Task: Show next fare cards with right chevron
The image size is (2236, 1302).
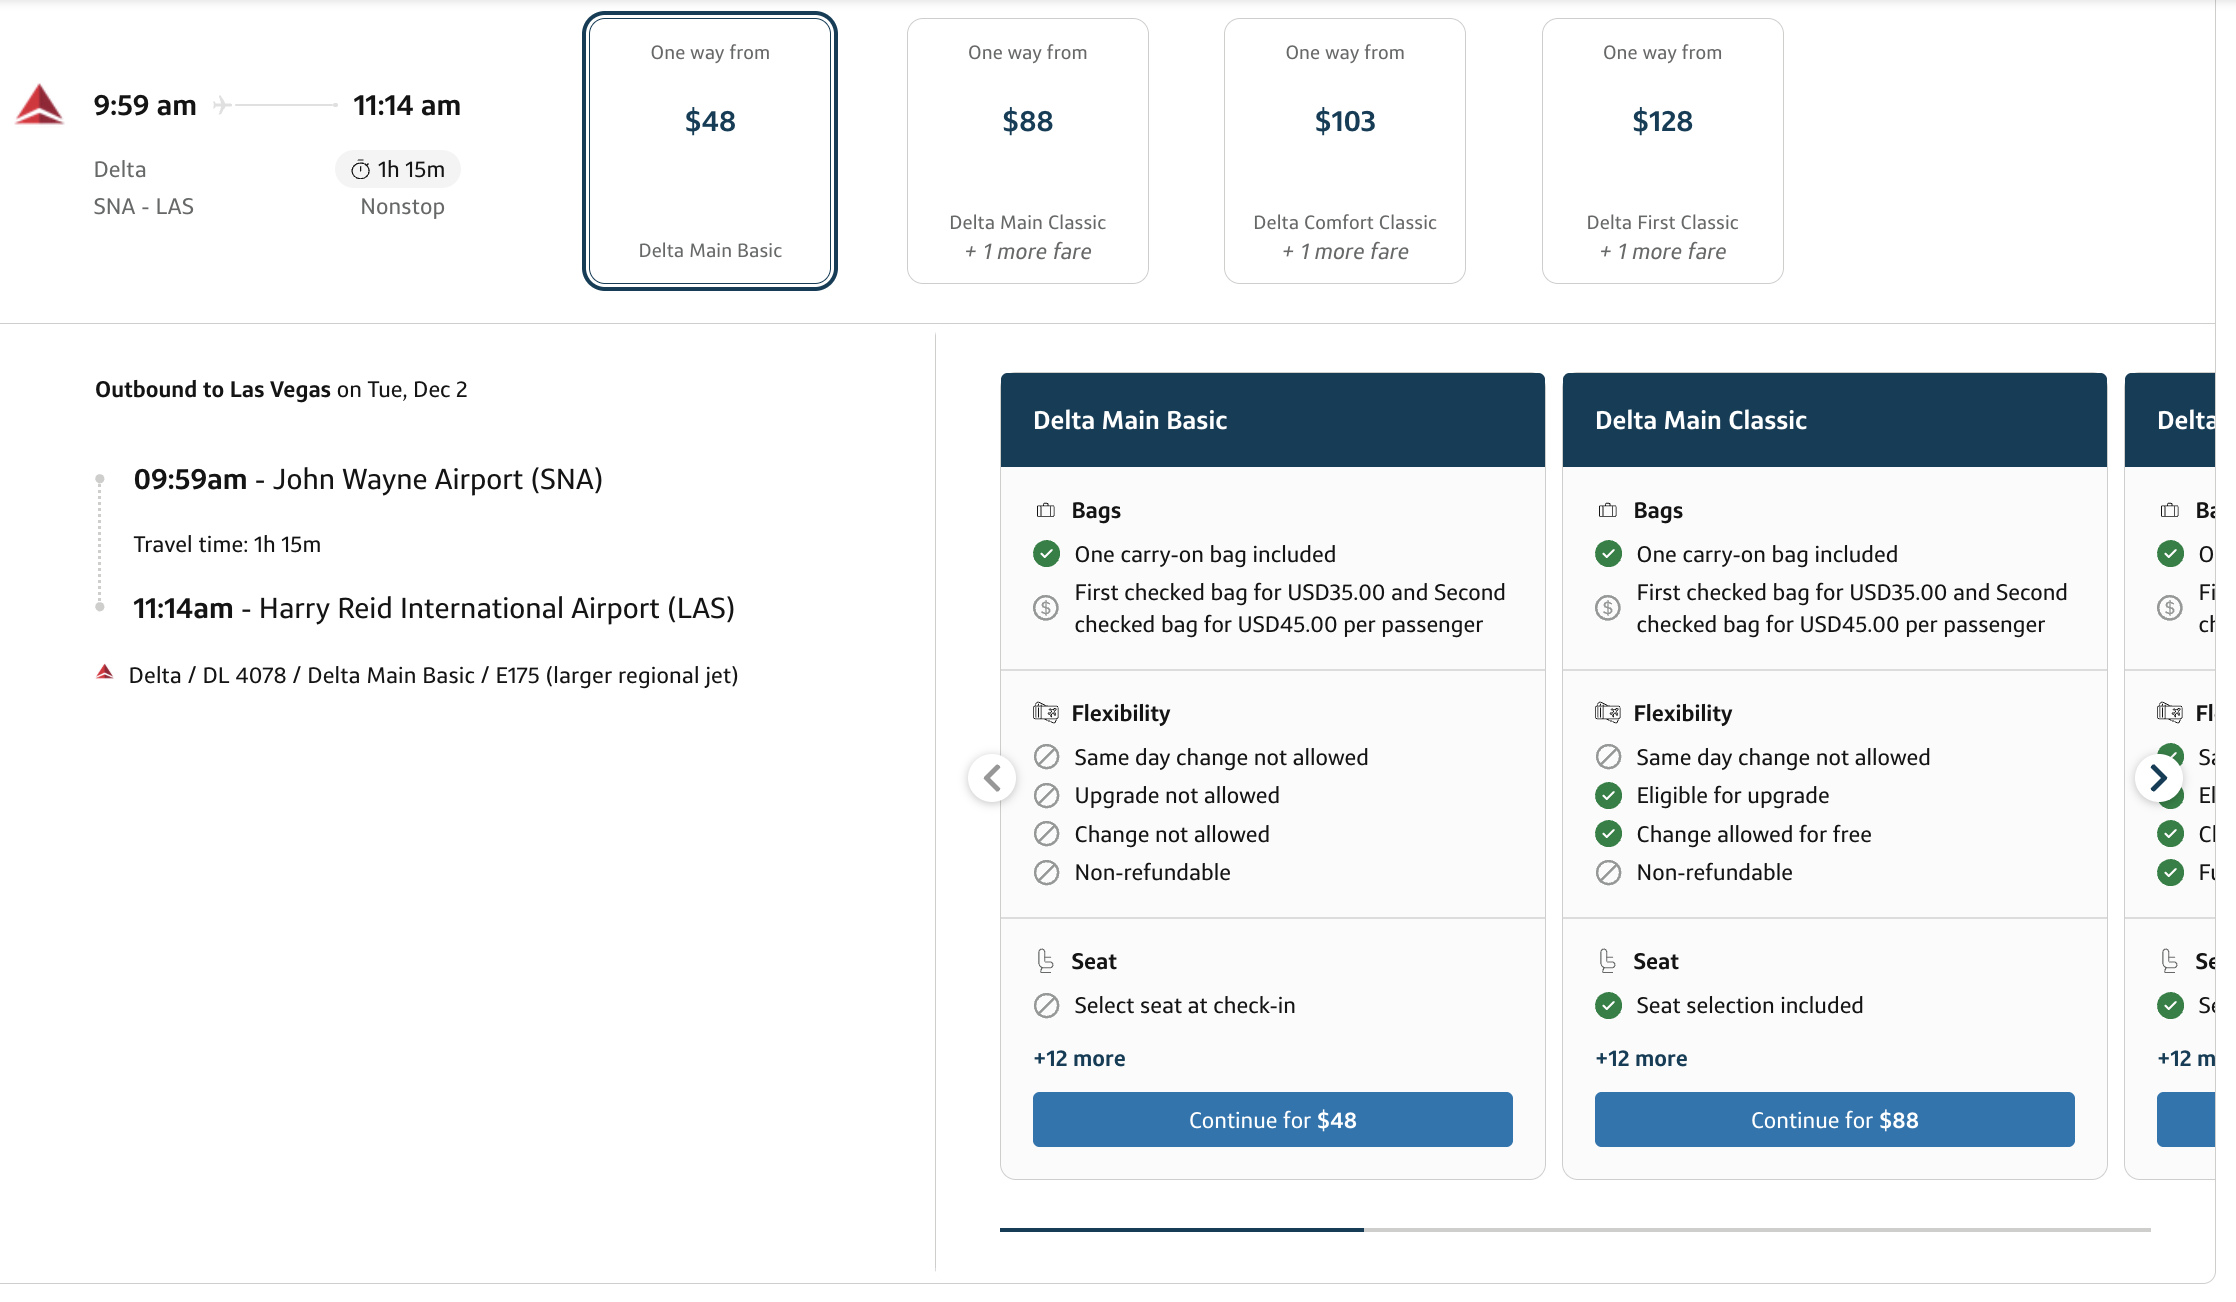Action: click(x=2158, y=778)
